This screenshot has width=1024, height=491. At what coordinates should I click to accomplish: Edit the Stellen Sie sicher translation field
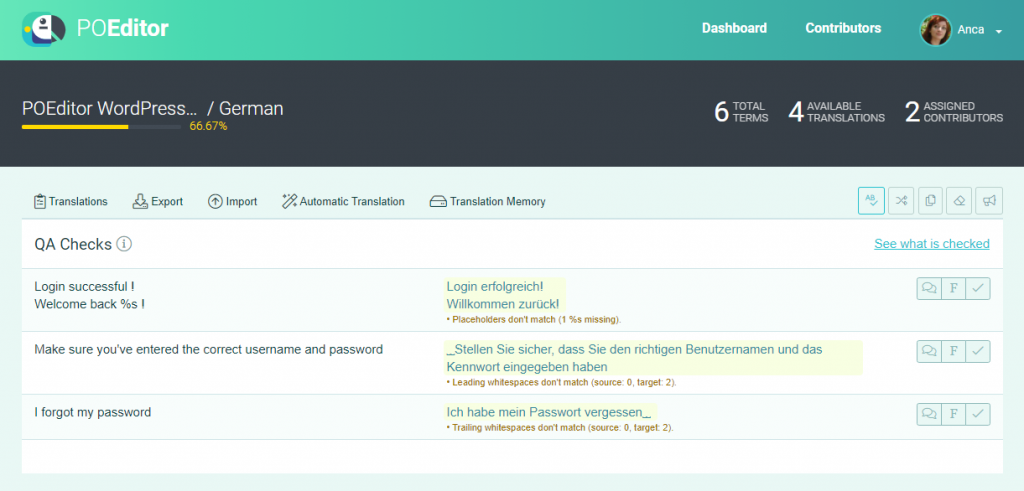click(653, 358)
